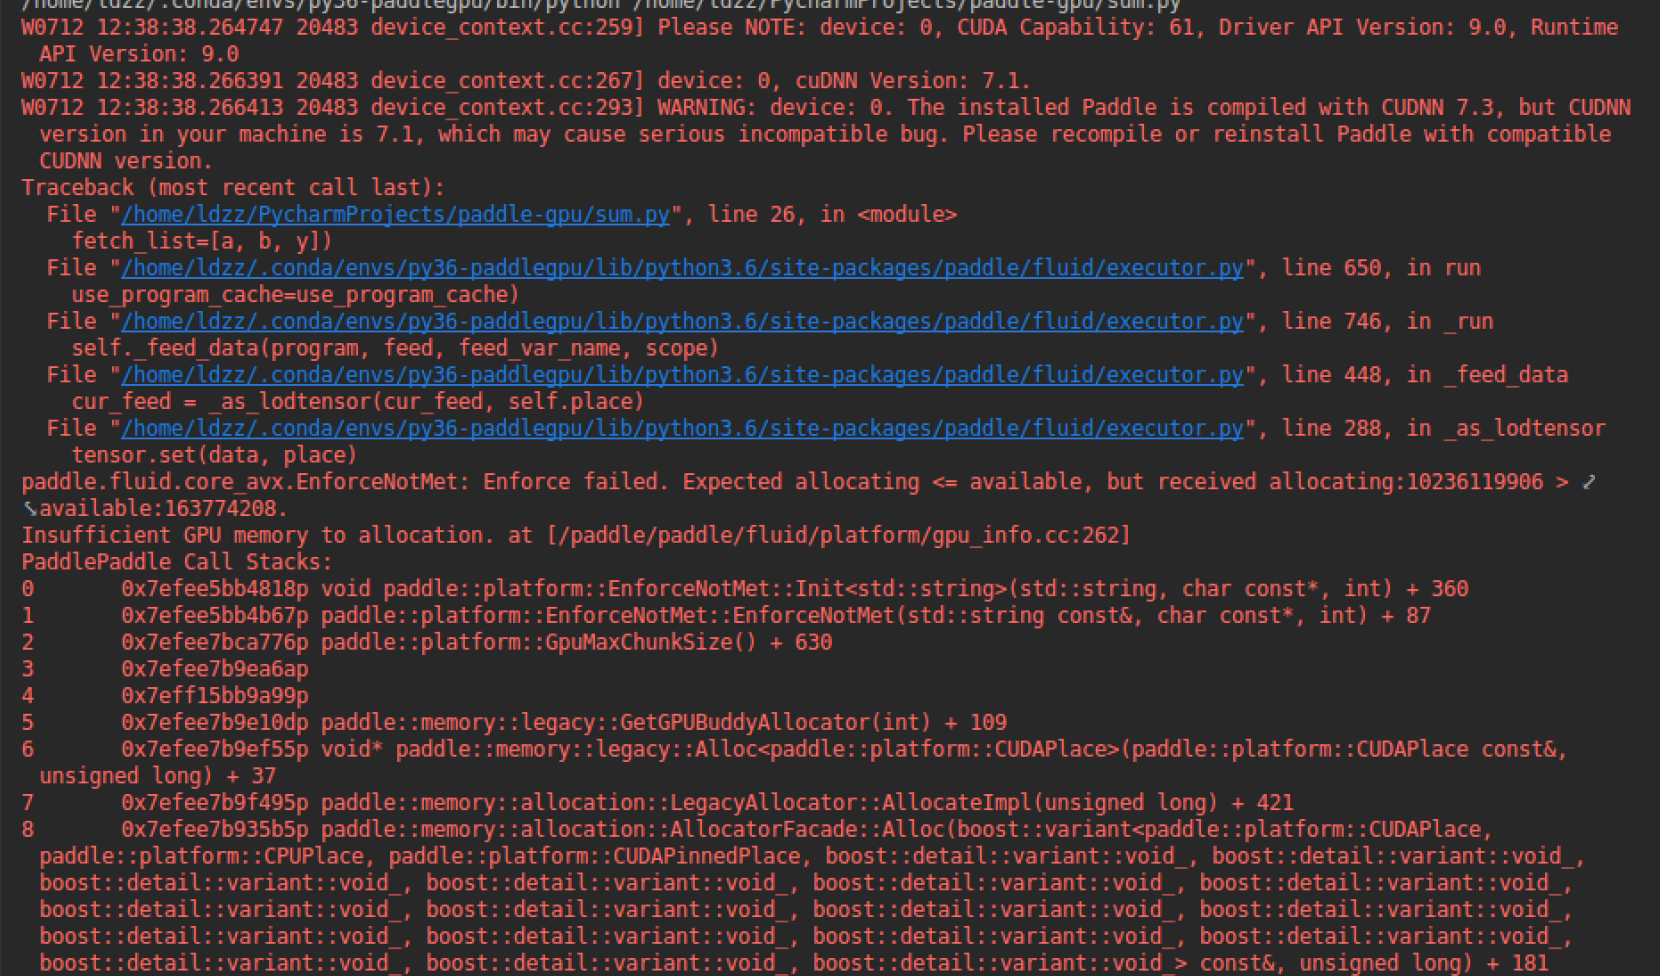Click the 'available:163774208.' text
Viewport: 1660px width, 976px height.
pyautogui.click(x=163, y=509)
